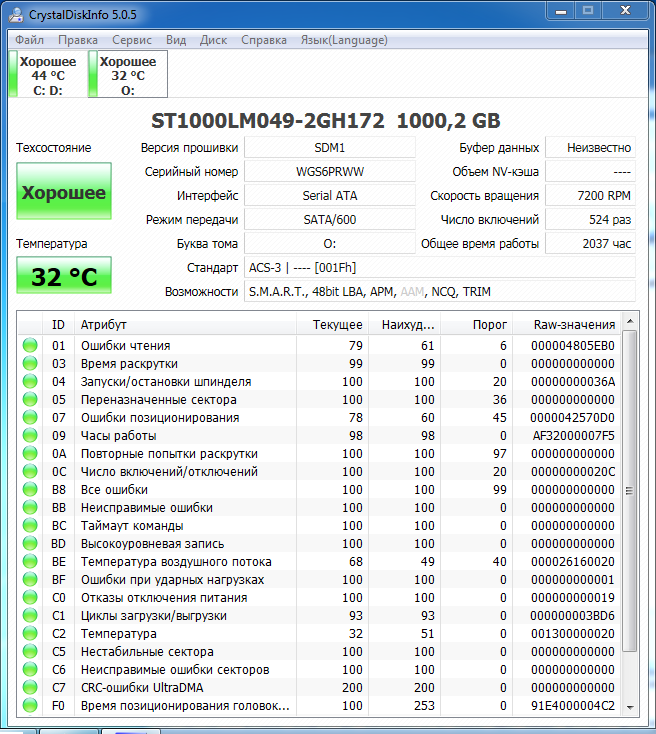Image resolution: width=656 pixels, height=734 pixels.
Task: Click status circle for Запуски/остановки шпинделя
Action: [30, 382]
